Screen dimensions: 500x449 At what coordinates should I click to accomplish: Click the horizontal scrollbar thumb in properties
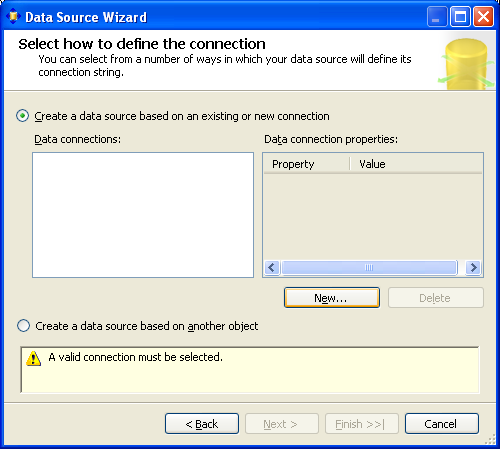coord(369,267)
